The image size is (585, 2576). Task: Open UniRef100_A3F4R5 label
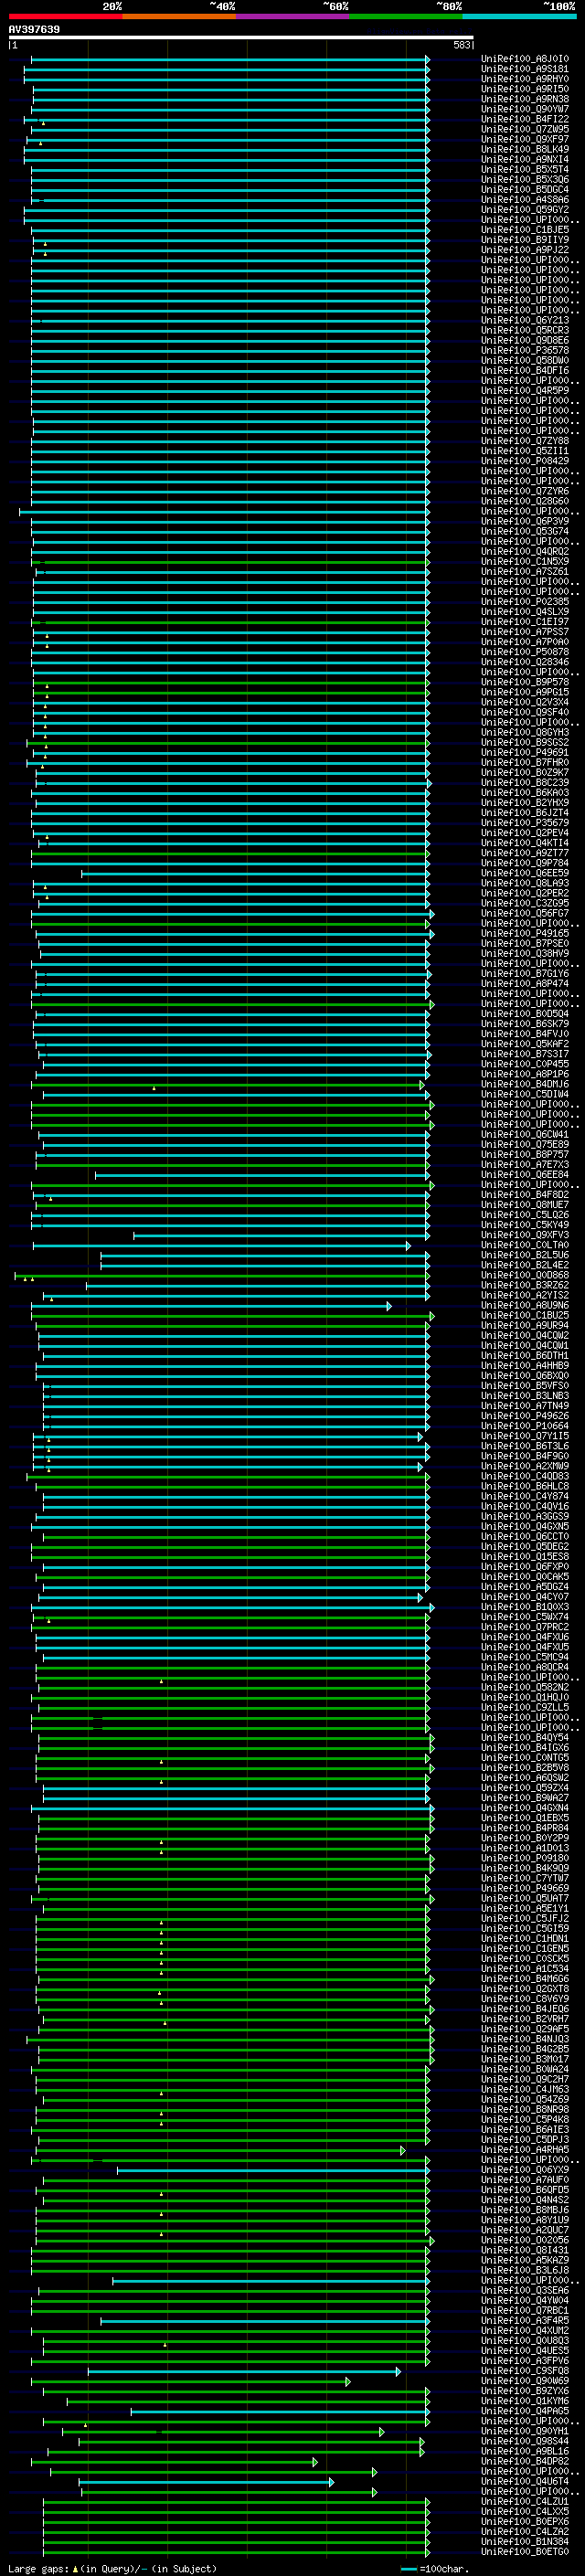[525, 2320]
